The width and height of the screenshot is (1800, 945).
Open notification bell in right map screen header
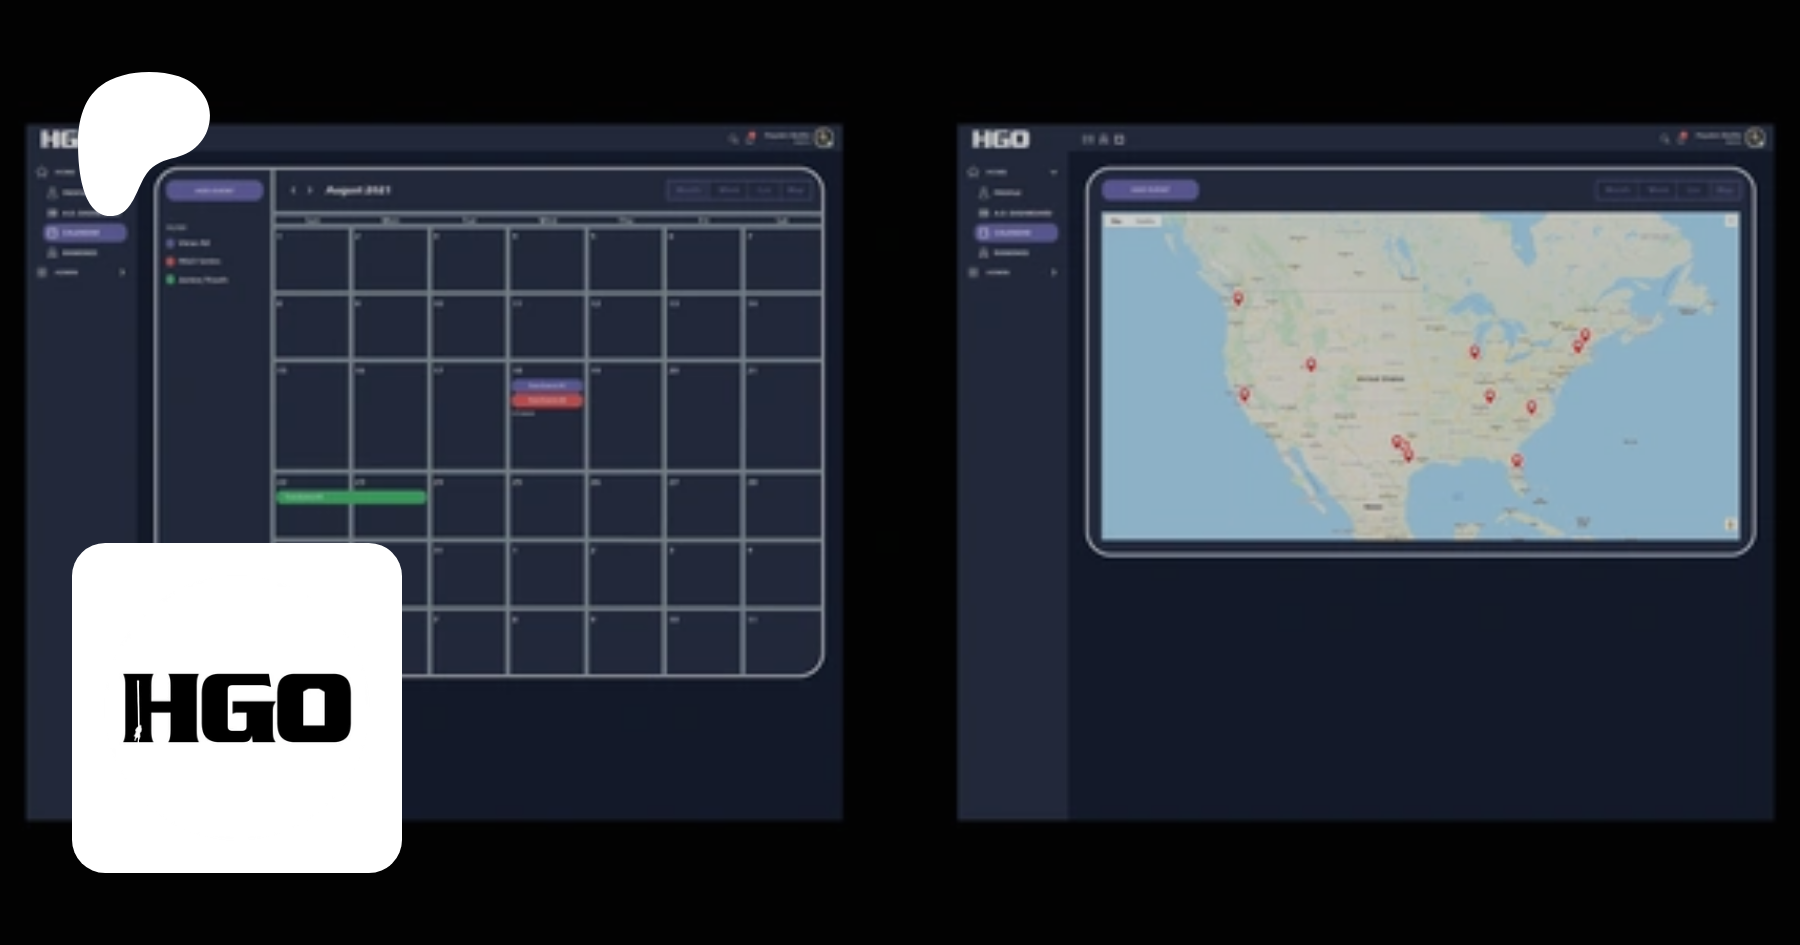coord(1682,138)
